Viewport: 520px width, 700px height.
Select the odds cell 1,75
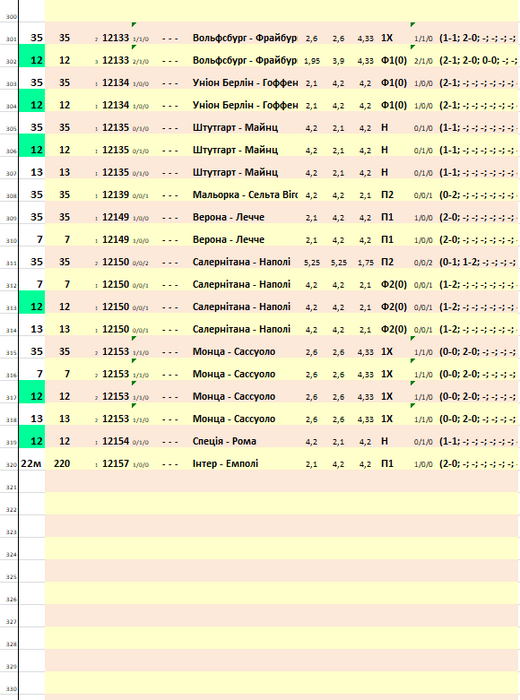pos(366,262)
